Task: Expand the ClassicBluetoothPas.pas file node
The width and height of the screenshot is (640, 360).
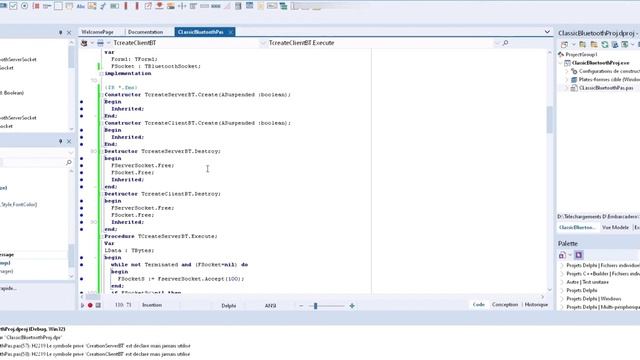Action: [567, 88]
